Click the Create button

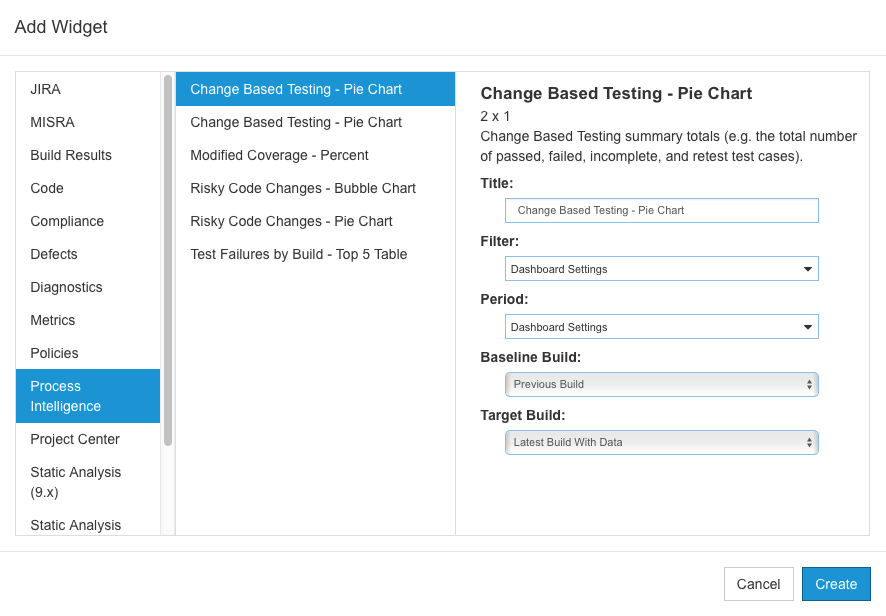point(836,584)
